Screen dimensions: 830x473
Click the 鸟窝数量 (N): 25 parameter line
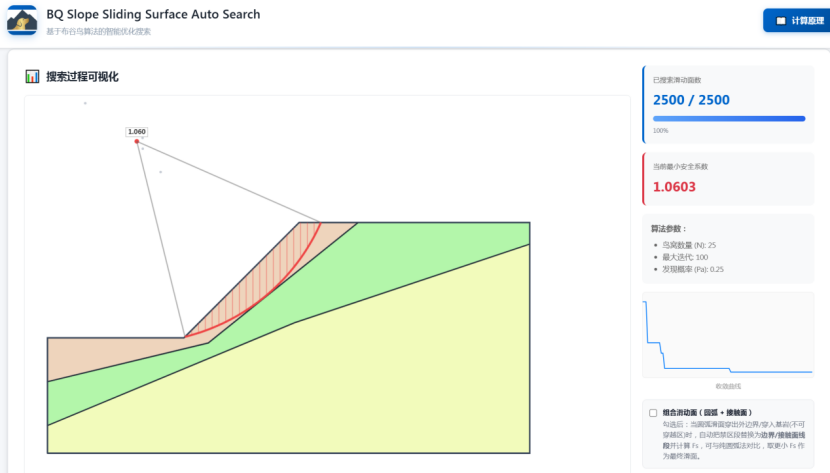tap(689, 245)
